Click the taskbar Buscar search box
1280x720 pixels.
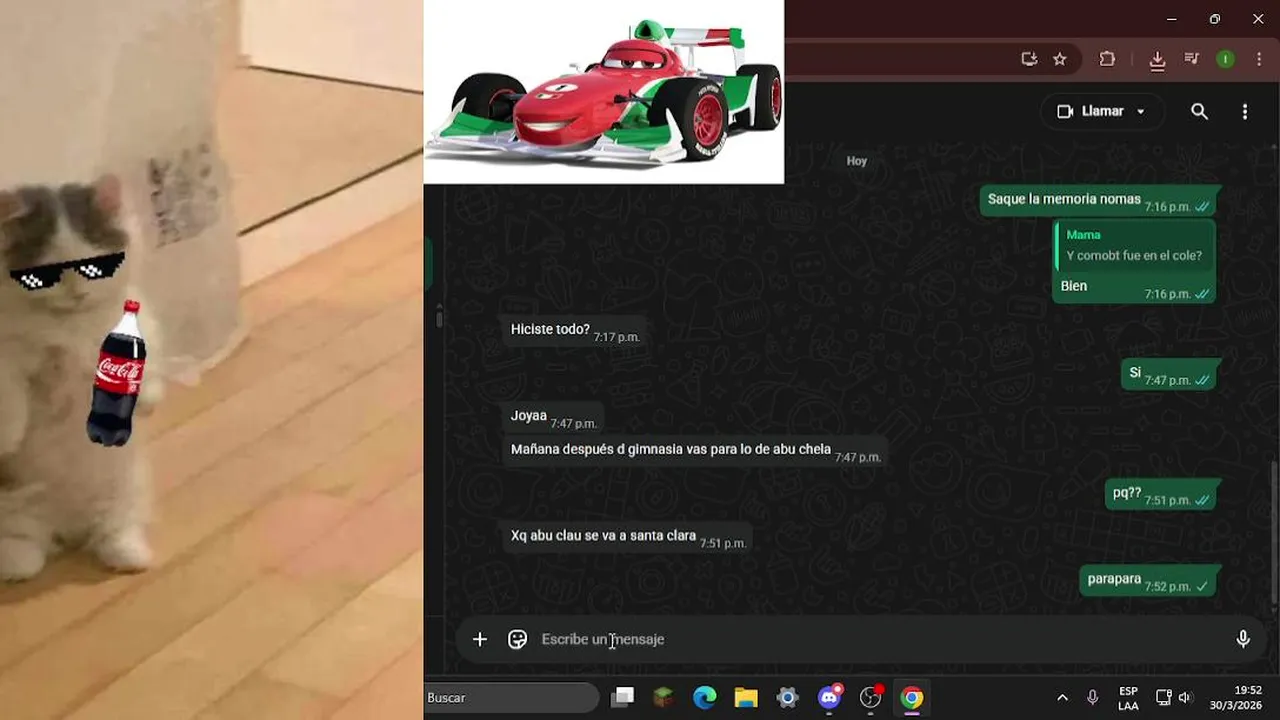click(x=511, y=697)
